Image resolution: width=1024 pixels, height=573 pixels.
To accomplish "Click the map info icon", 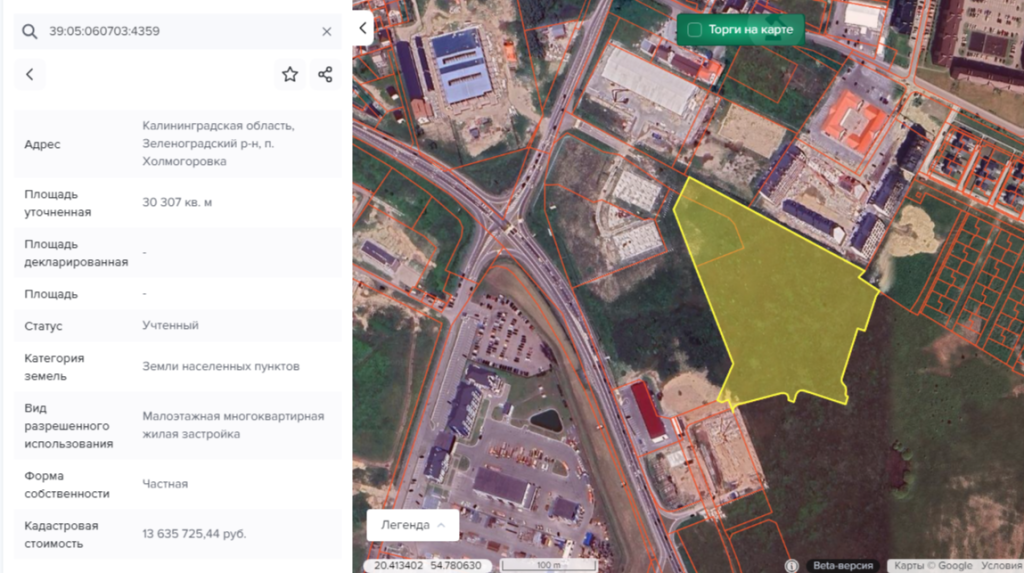I will (x=792, y=565).
